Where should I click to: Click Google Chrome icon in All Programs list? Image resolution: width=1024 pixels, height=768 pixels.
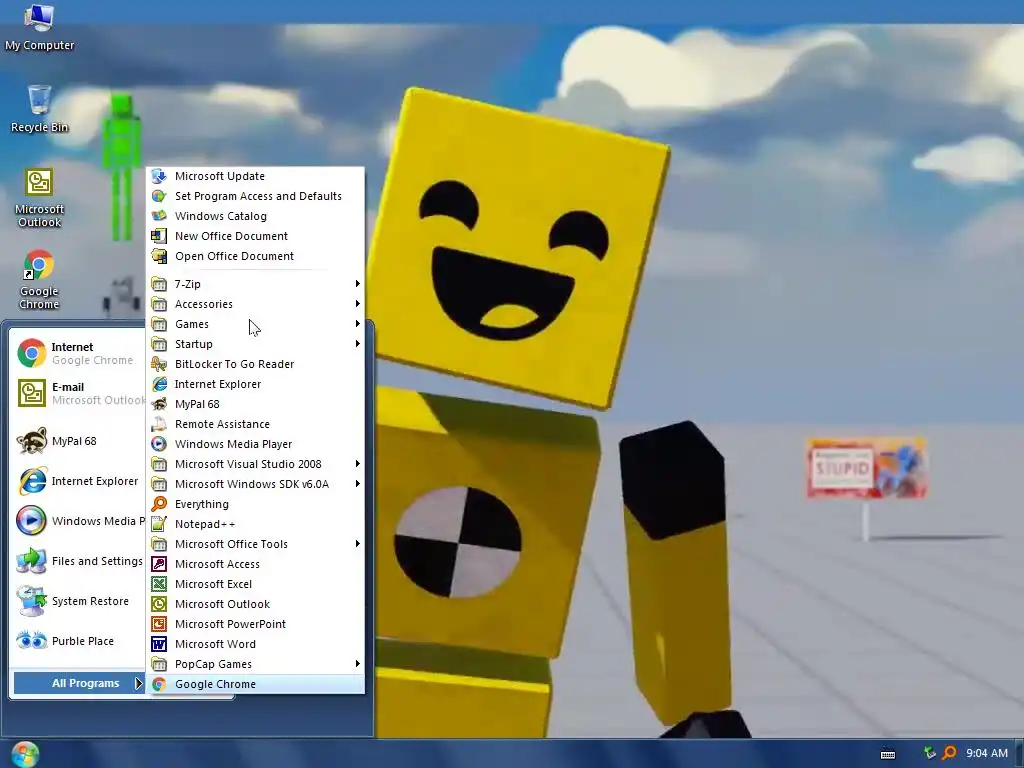[x=159, y=684]
